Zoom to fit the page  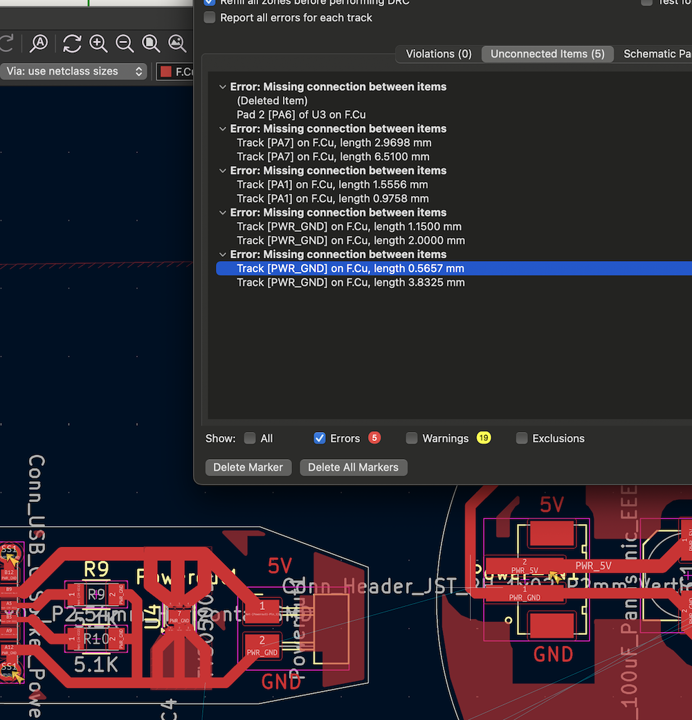pos(151,44)
